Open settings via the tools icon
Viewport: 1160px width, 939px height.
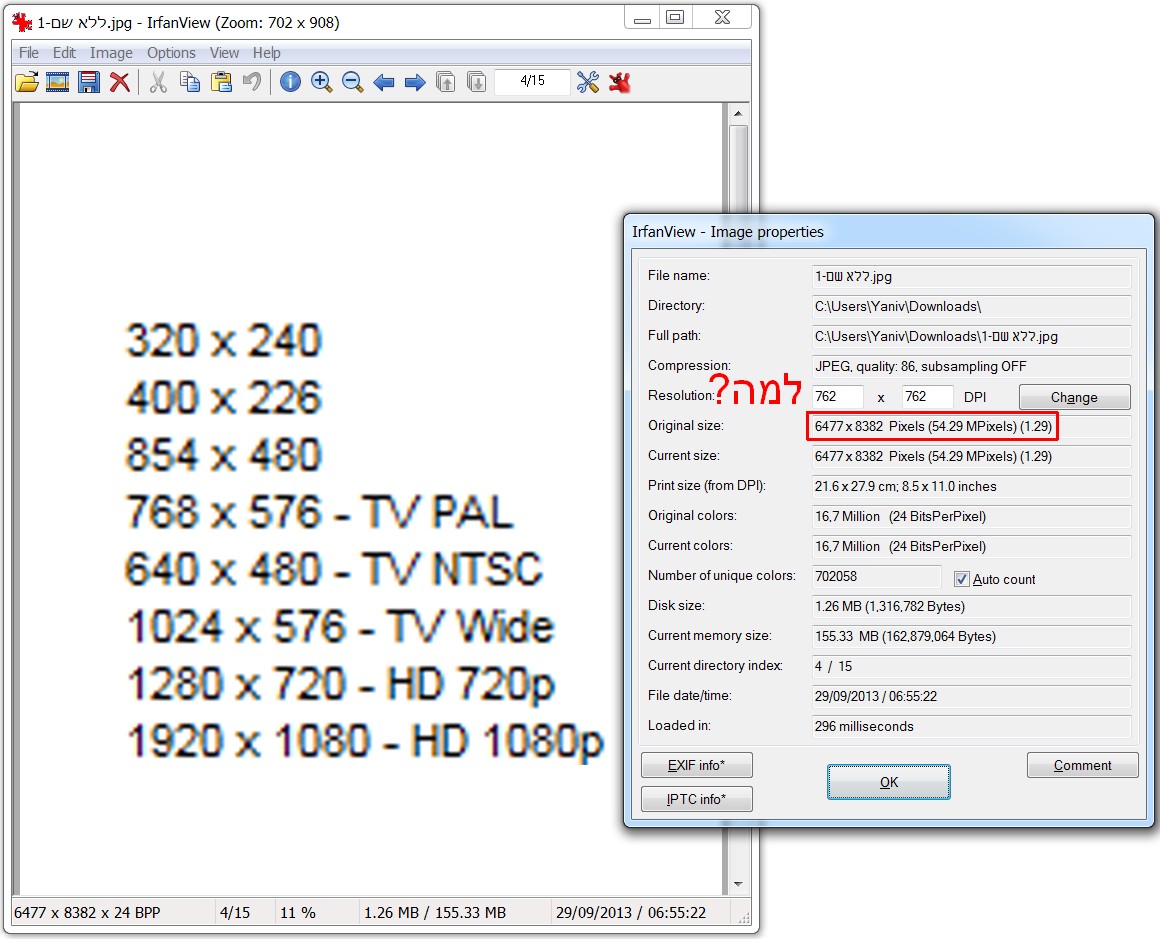pos(588,82)
